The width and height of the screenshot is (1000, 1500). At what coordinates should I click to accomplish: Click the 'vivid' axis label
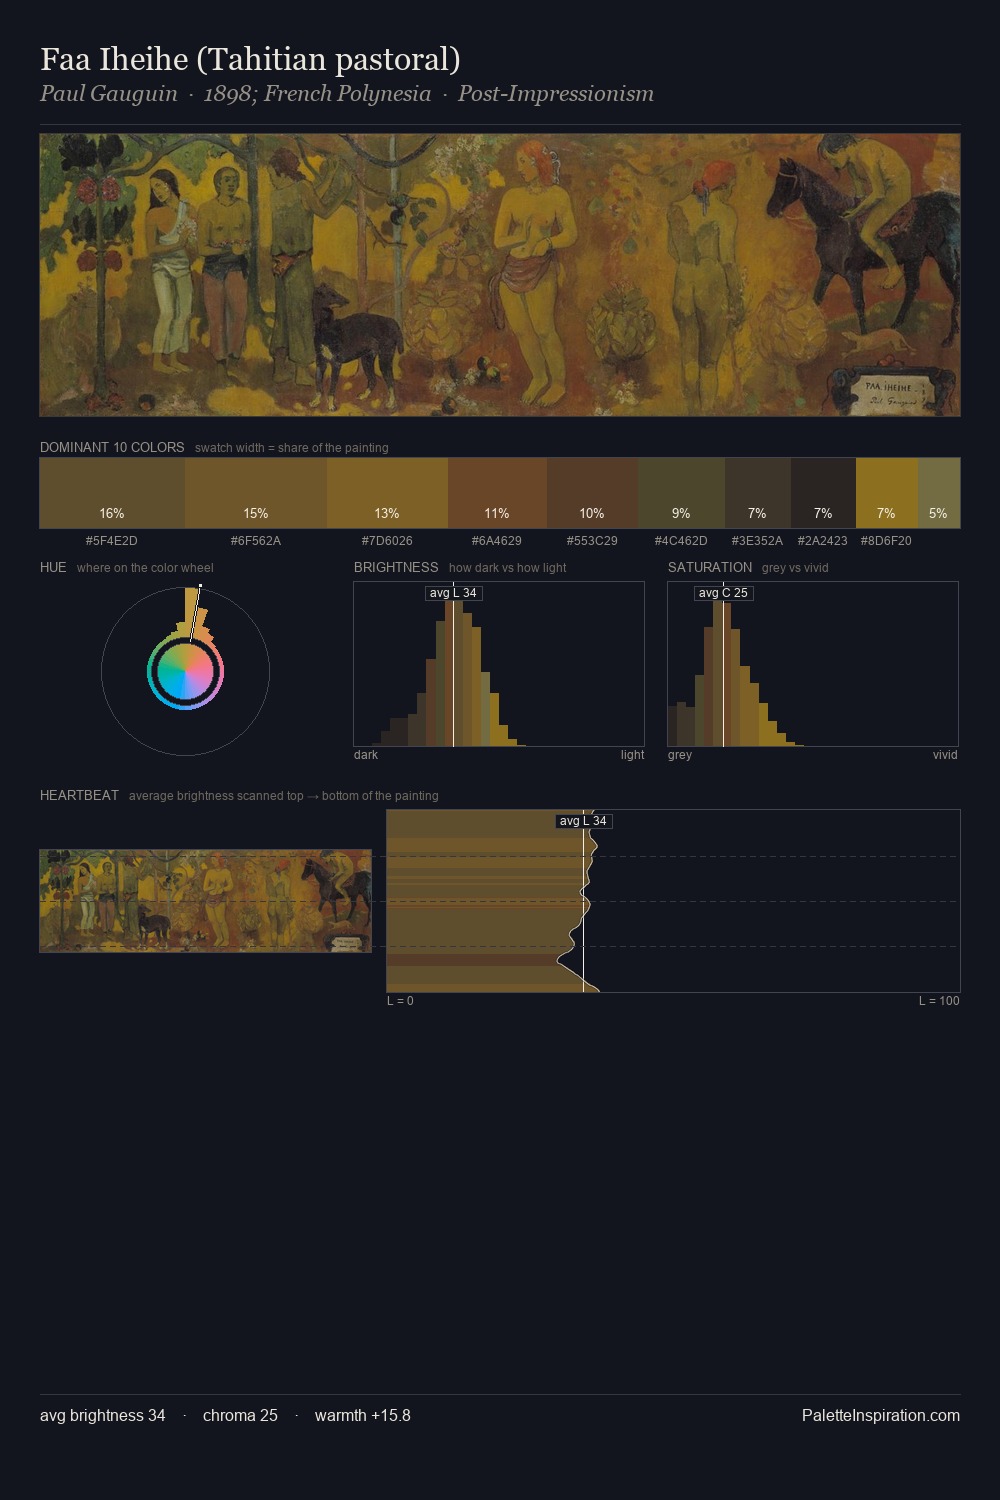coord(945,755)
